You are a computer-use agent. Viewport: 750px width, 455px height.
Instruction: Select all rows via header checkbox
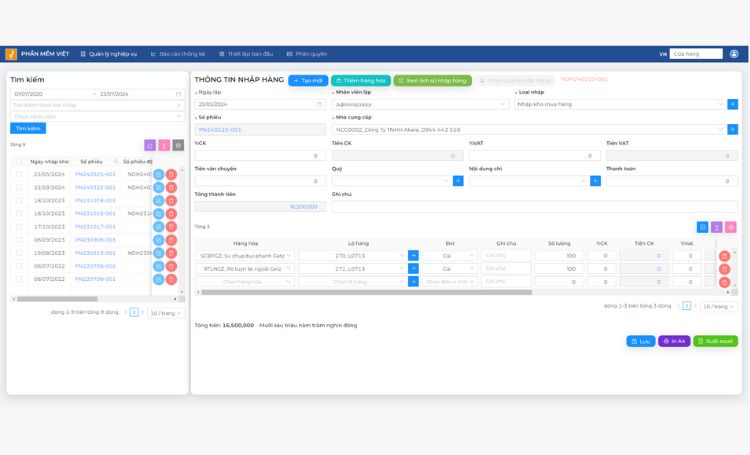coord(19,161)
